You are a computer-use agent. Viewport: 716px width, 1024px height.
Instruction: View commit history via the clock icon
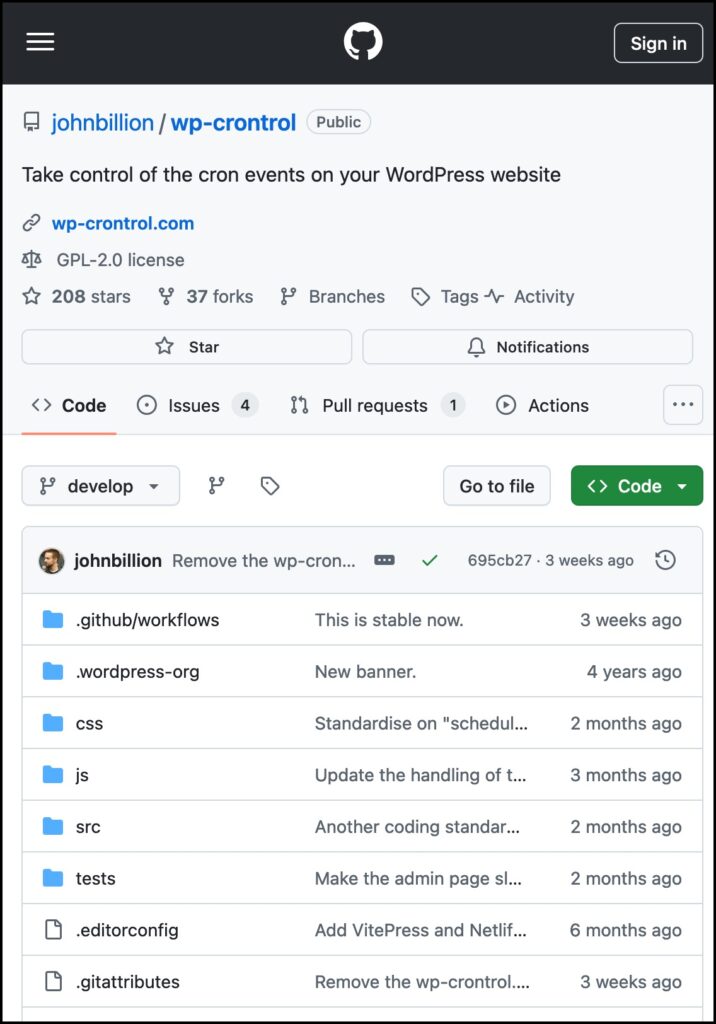(666, 561)
